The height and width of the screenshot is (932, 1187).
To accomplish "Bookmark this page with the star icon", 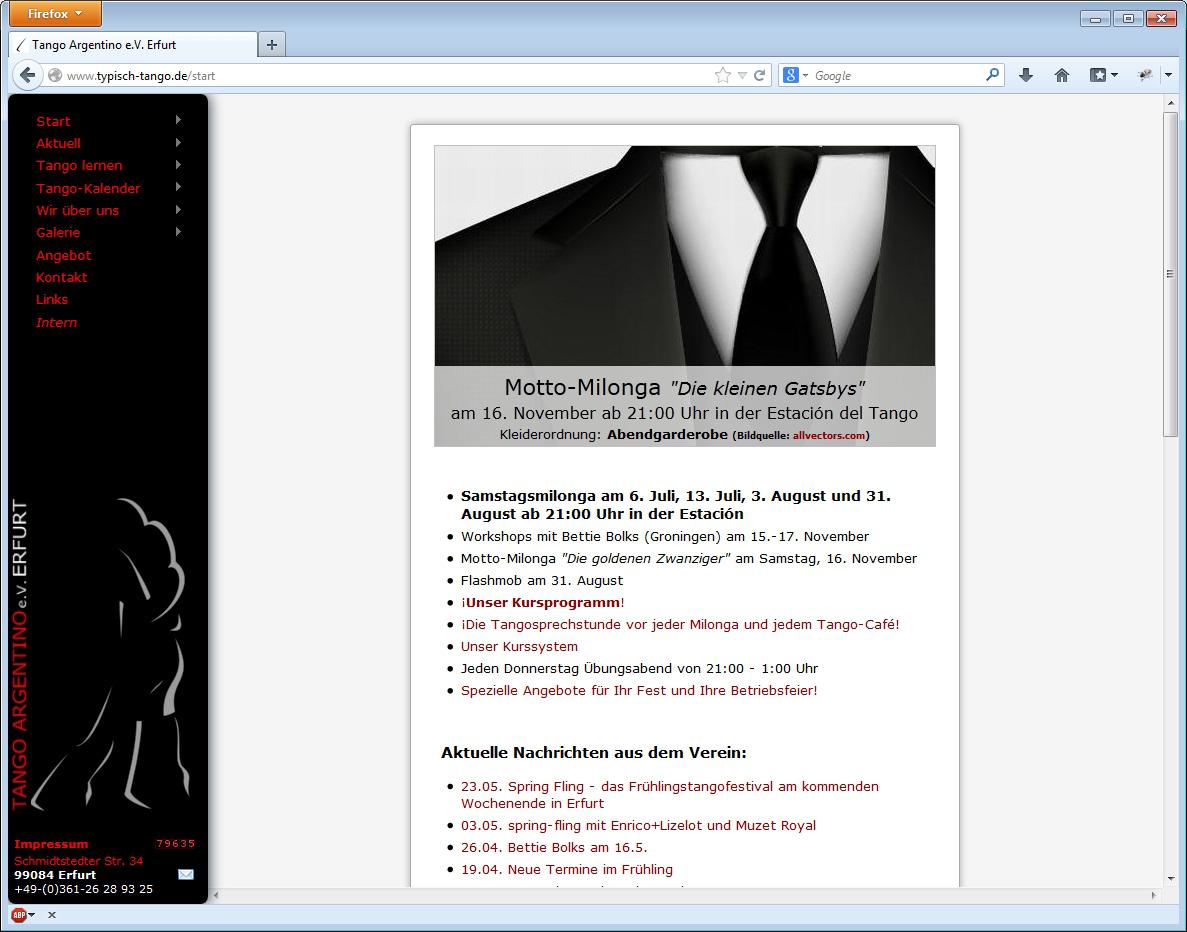I will point(722,75).
